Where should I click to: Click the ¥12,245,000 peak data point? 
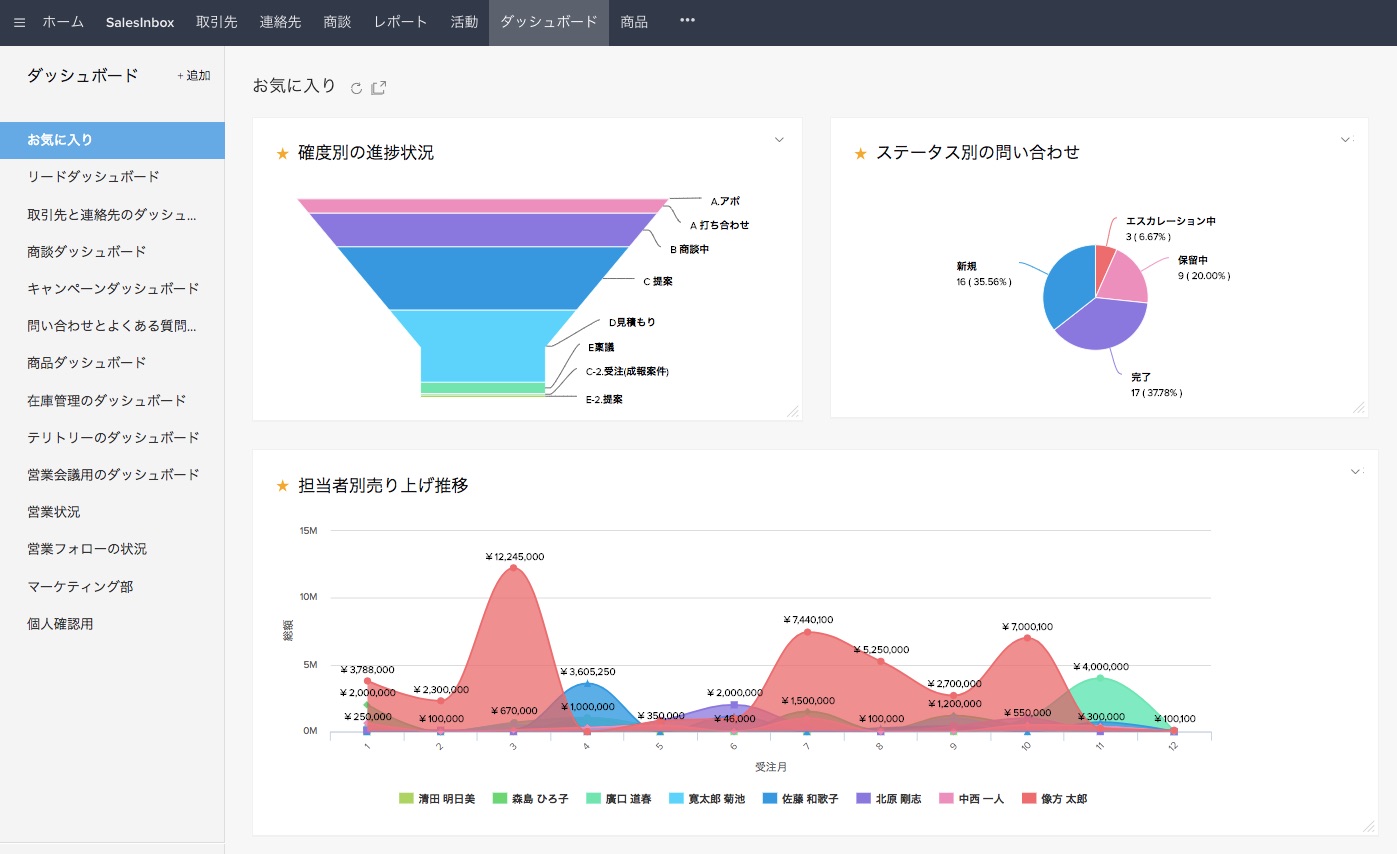[x=514, y=568]
